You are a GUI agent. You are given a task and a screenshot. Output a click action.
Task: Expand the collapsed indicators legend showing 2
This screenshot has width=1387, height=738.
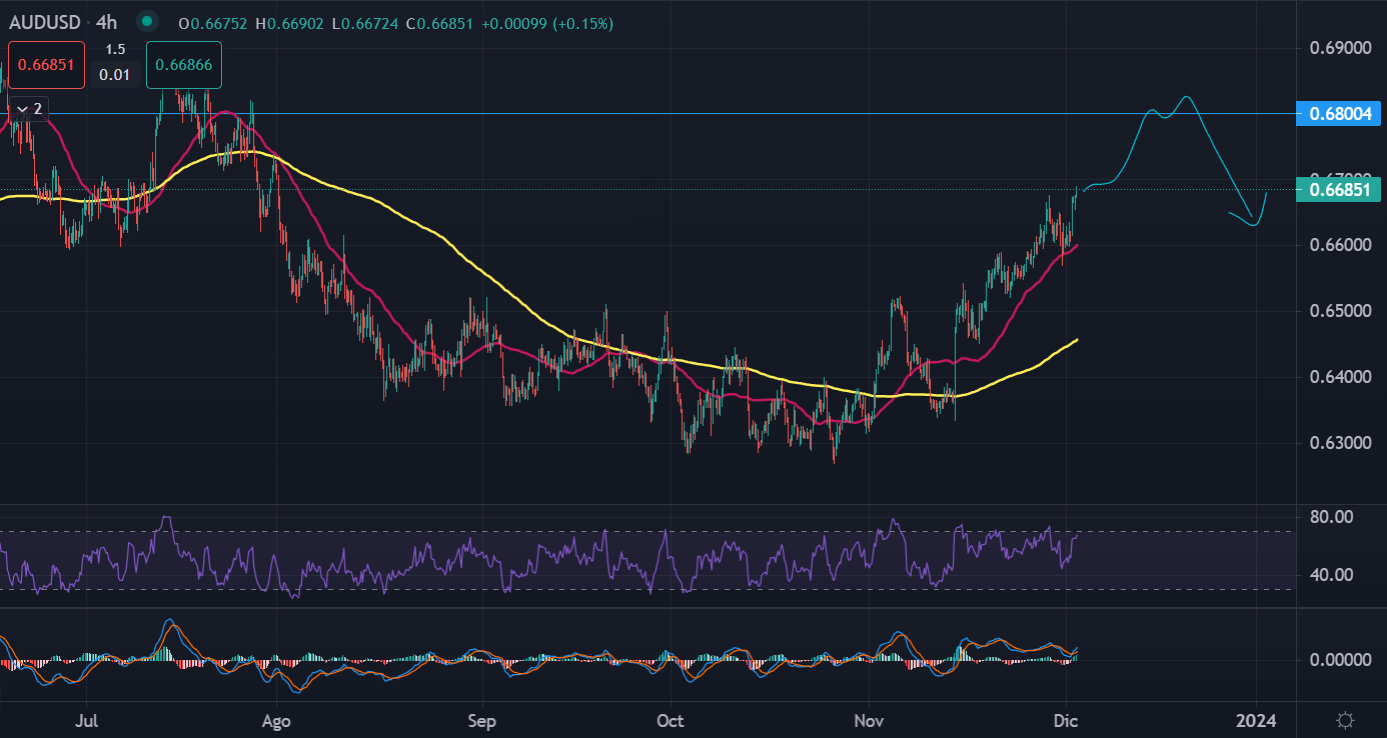tap(30, 108)
